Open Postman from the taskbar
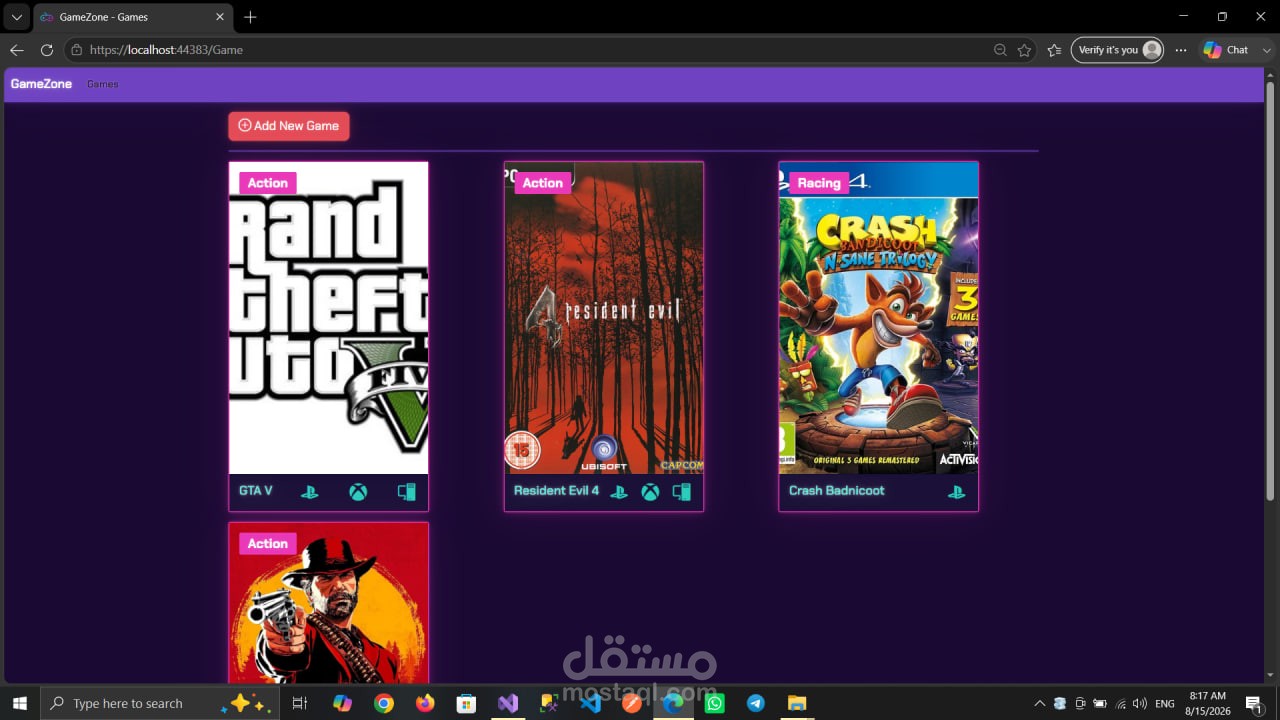 (x=632, y=703)
